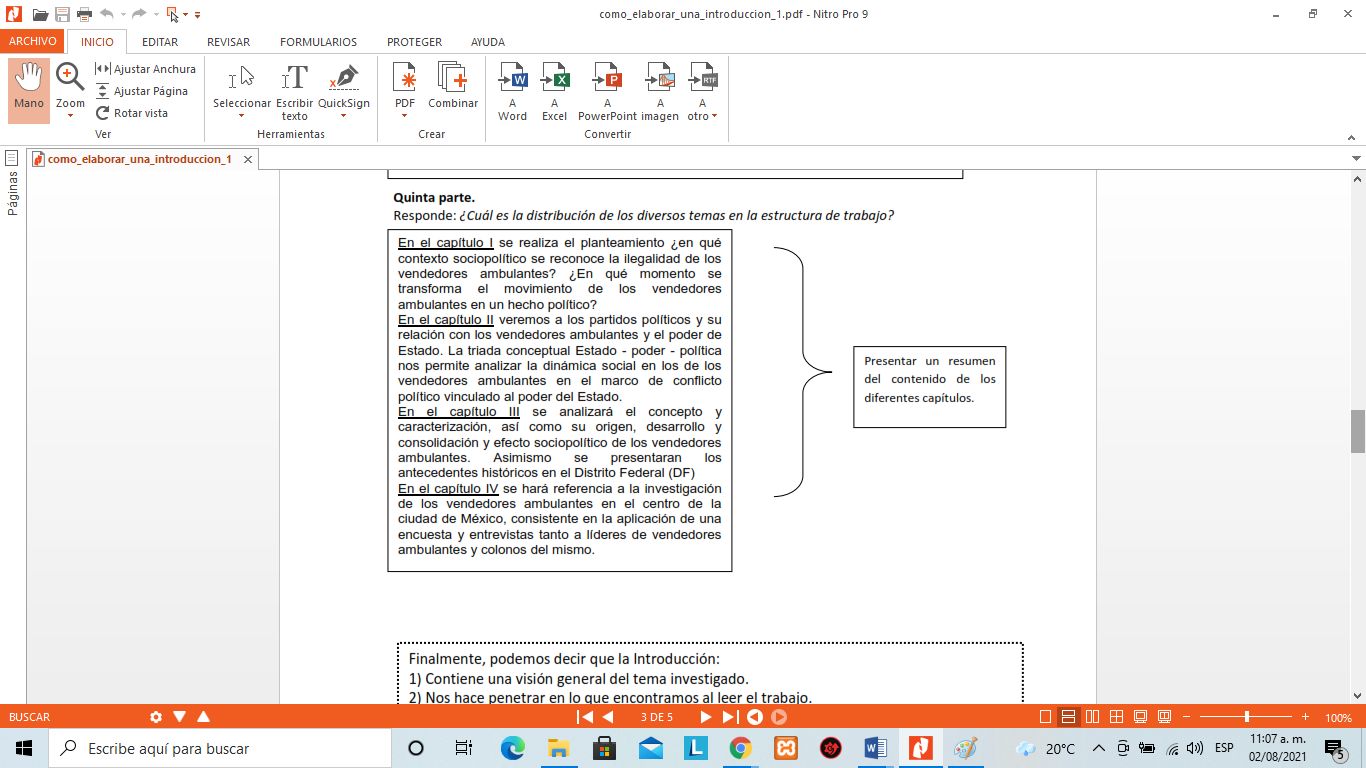Open Microsoft Edge from the taskbar
The width and height of the screenshot is (1366, 768).
point(512,748)
